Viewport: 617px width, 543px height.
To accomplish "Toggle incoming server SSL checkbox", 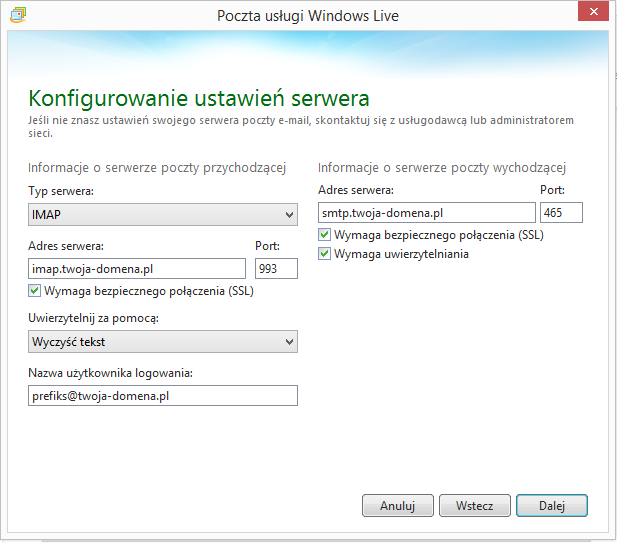I will click(34, 291).
